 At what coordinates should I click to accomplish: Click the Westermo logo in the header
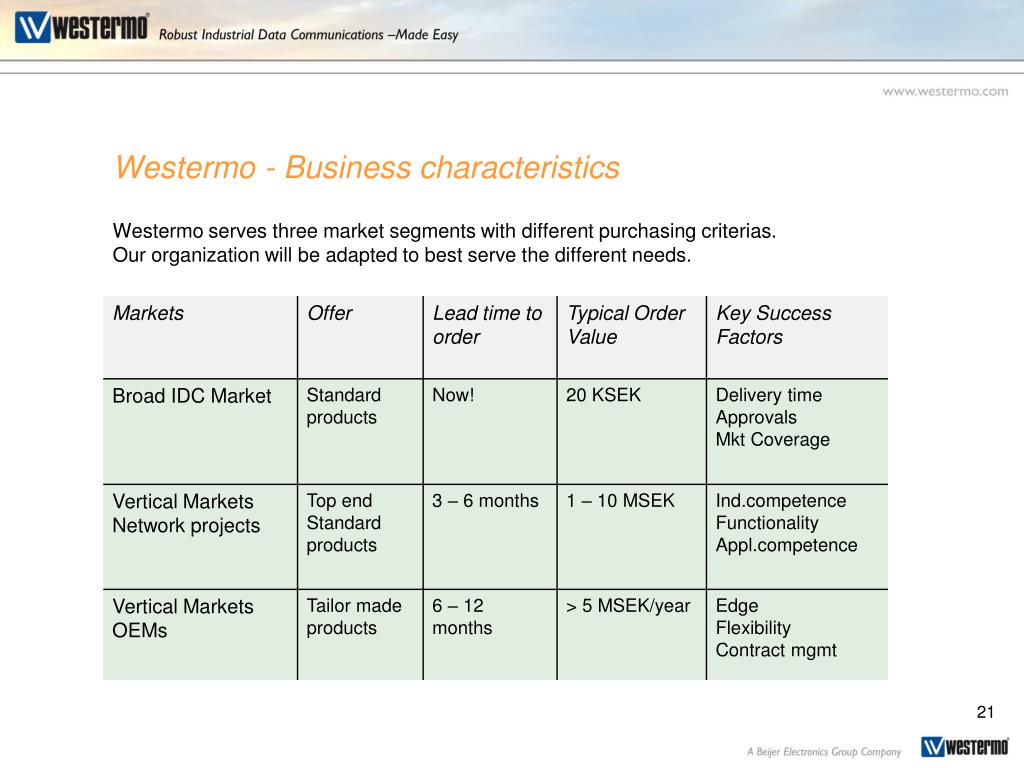pyautogui.click(x=82, y=27)
